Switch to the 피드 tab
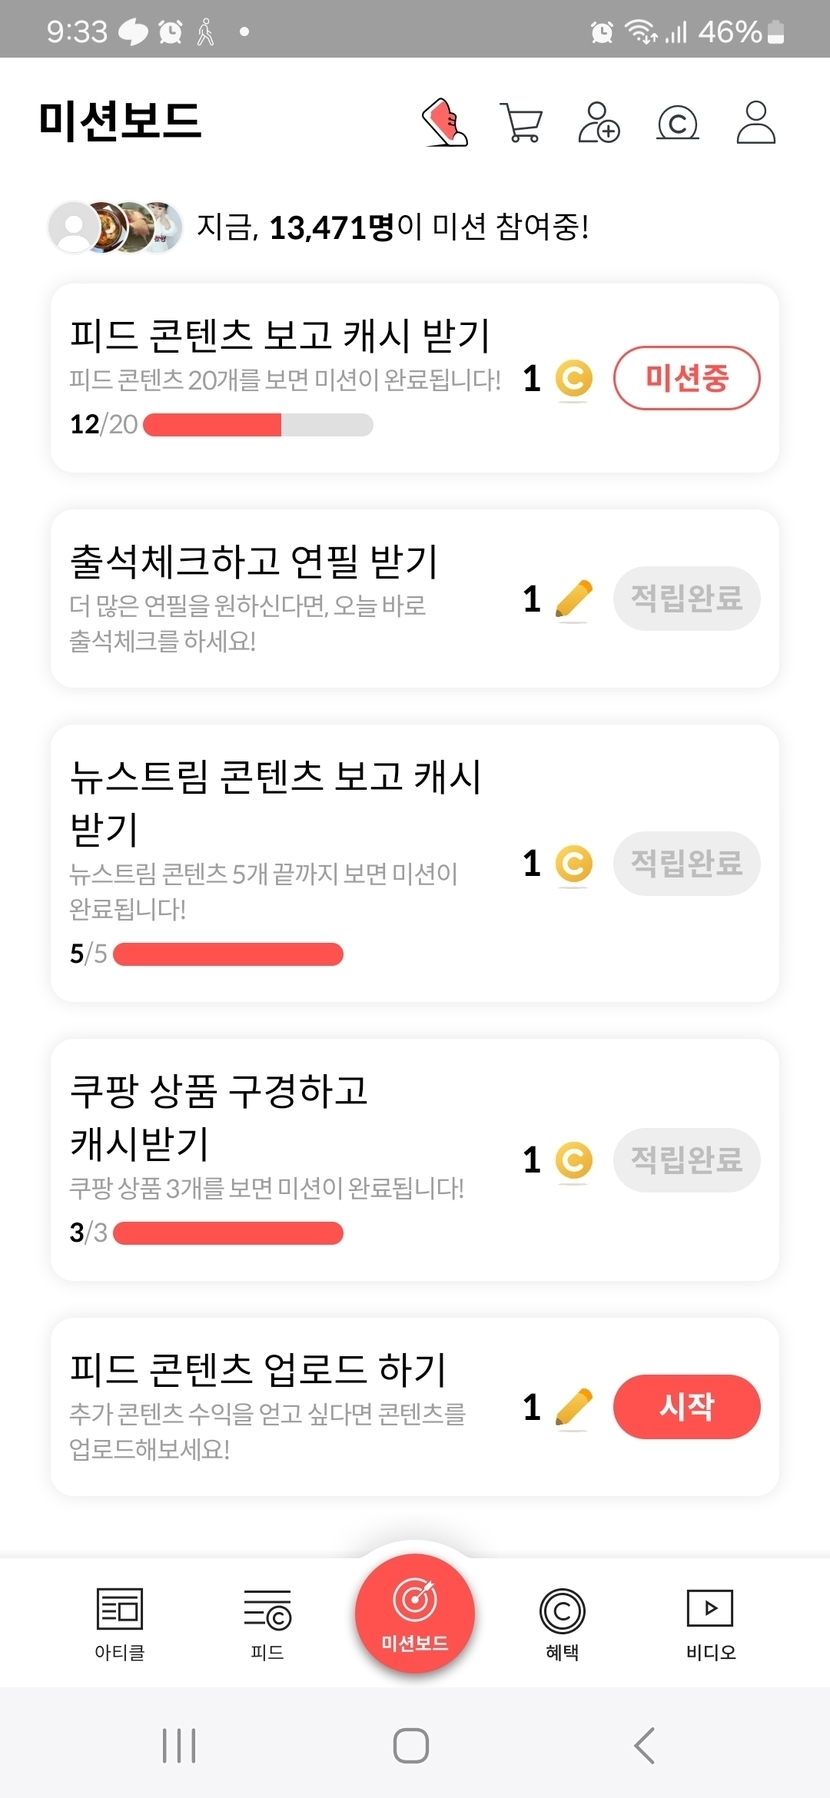Screen dimensions: 830x1798 [x=267, y=1622]
